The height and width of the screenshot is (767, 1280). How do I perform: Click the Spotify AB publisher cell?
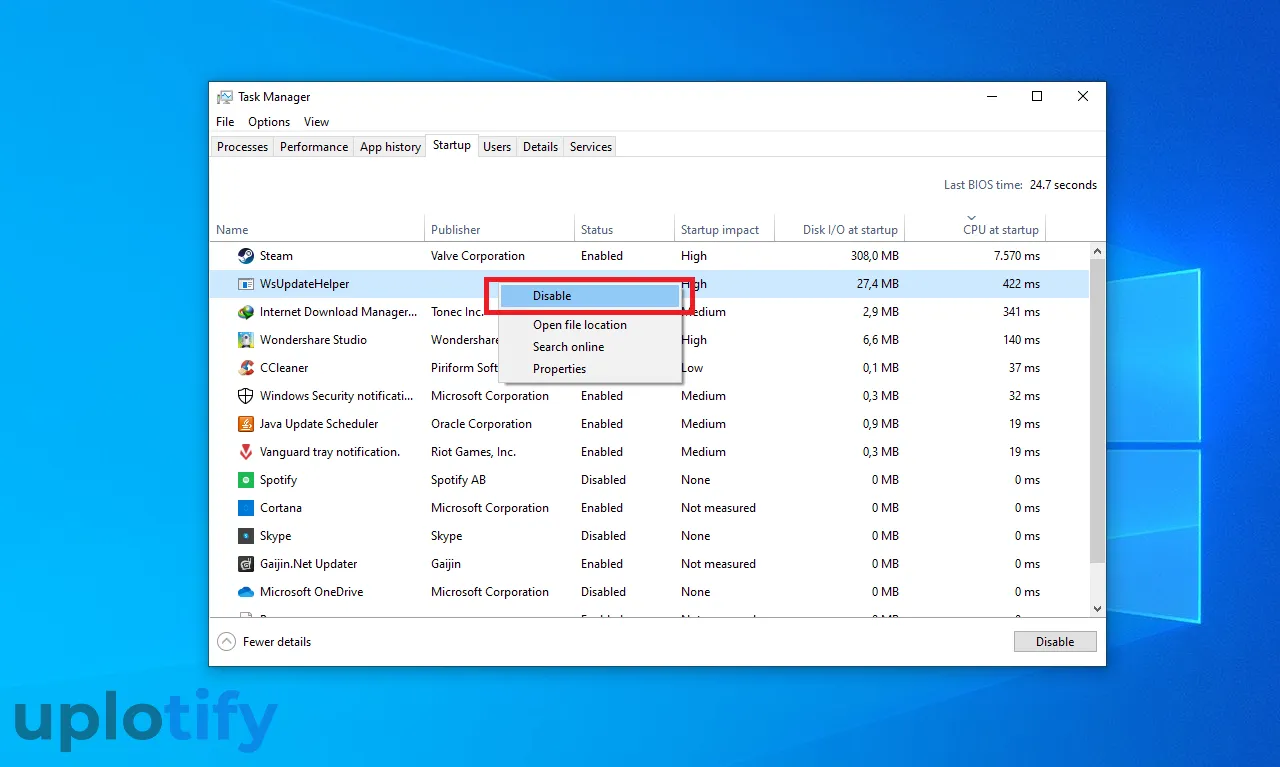pyautogui.click(x=458, y=480)
